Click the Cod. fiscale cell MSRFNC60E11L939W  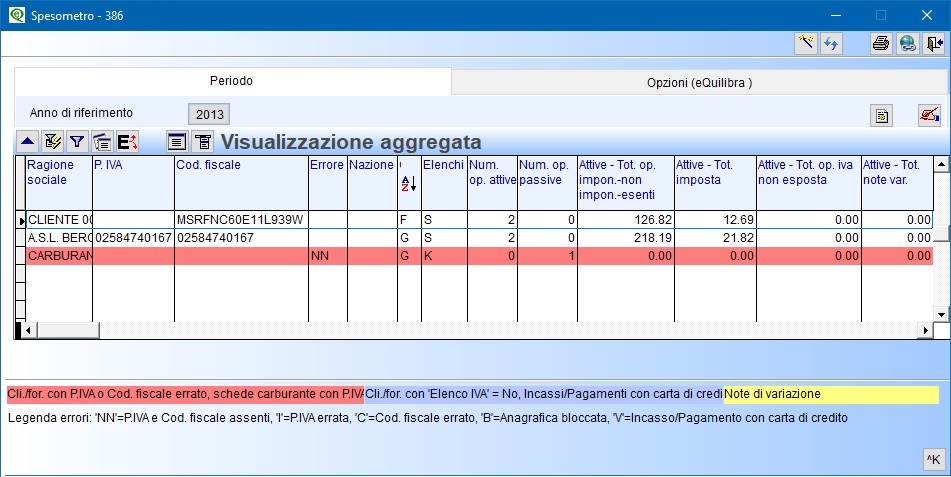(240, 219)
